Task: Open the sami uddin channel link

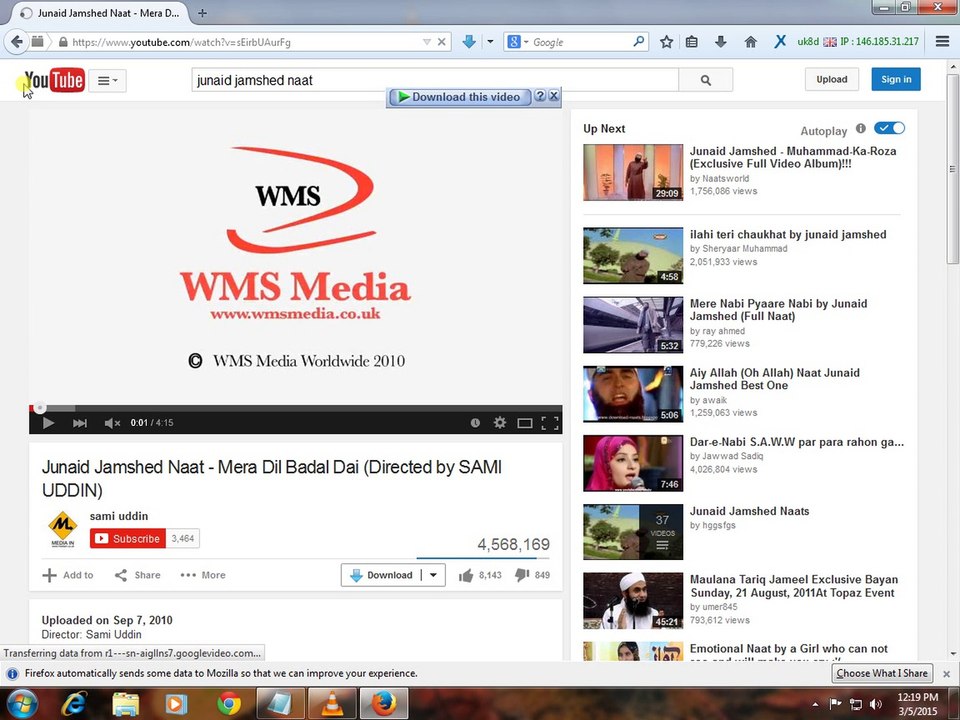Action: (119, 516)
